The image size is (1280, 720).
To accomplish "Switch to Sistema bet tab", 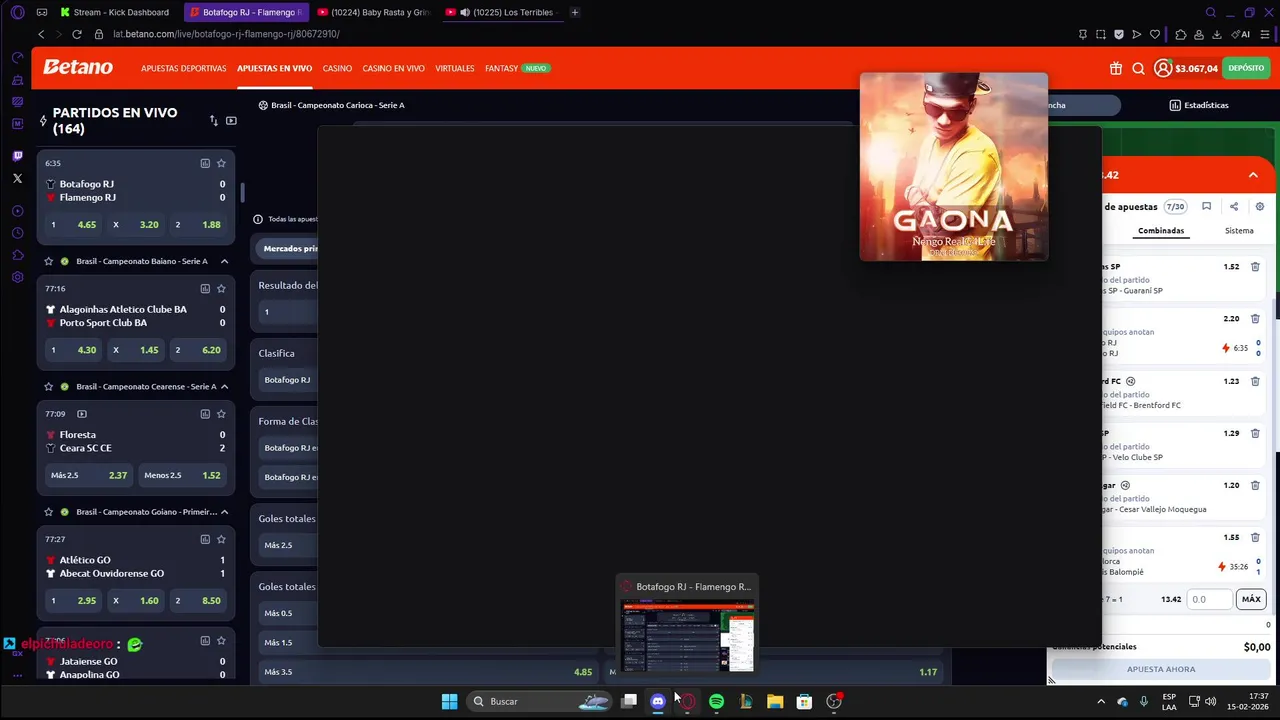I will click(x=1239, y=231).
